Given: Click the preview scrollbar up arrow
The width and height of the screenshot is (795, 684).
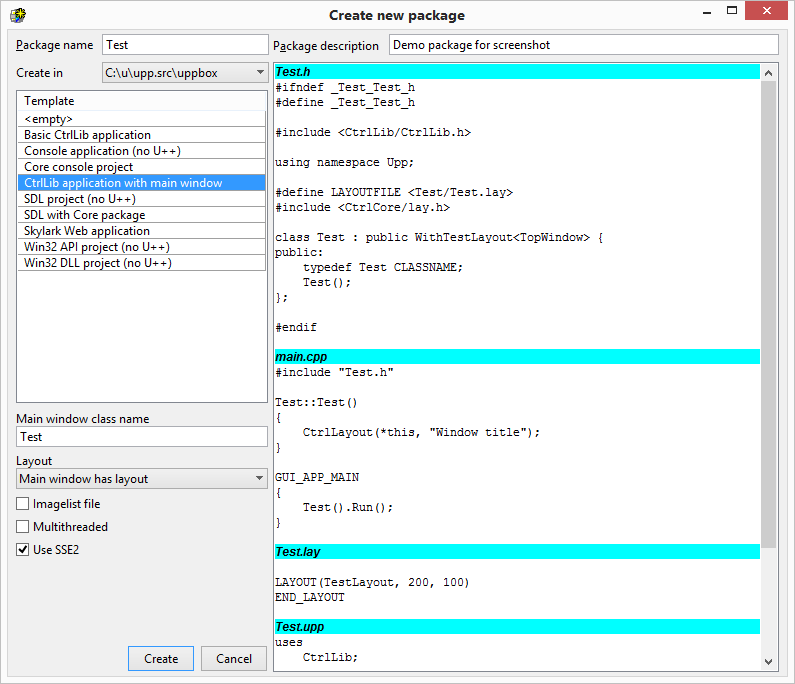Looking at the screenshot, I should coord(769,73).
